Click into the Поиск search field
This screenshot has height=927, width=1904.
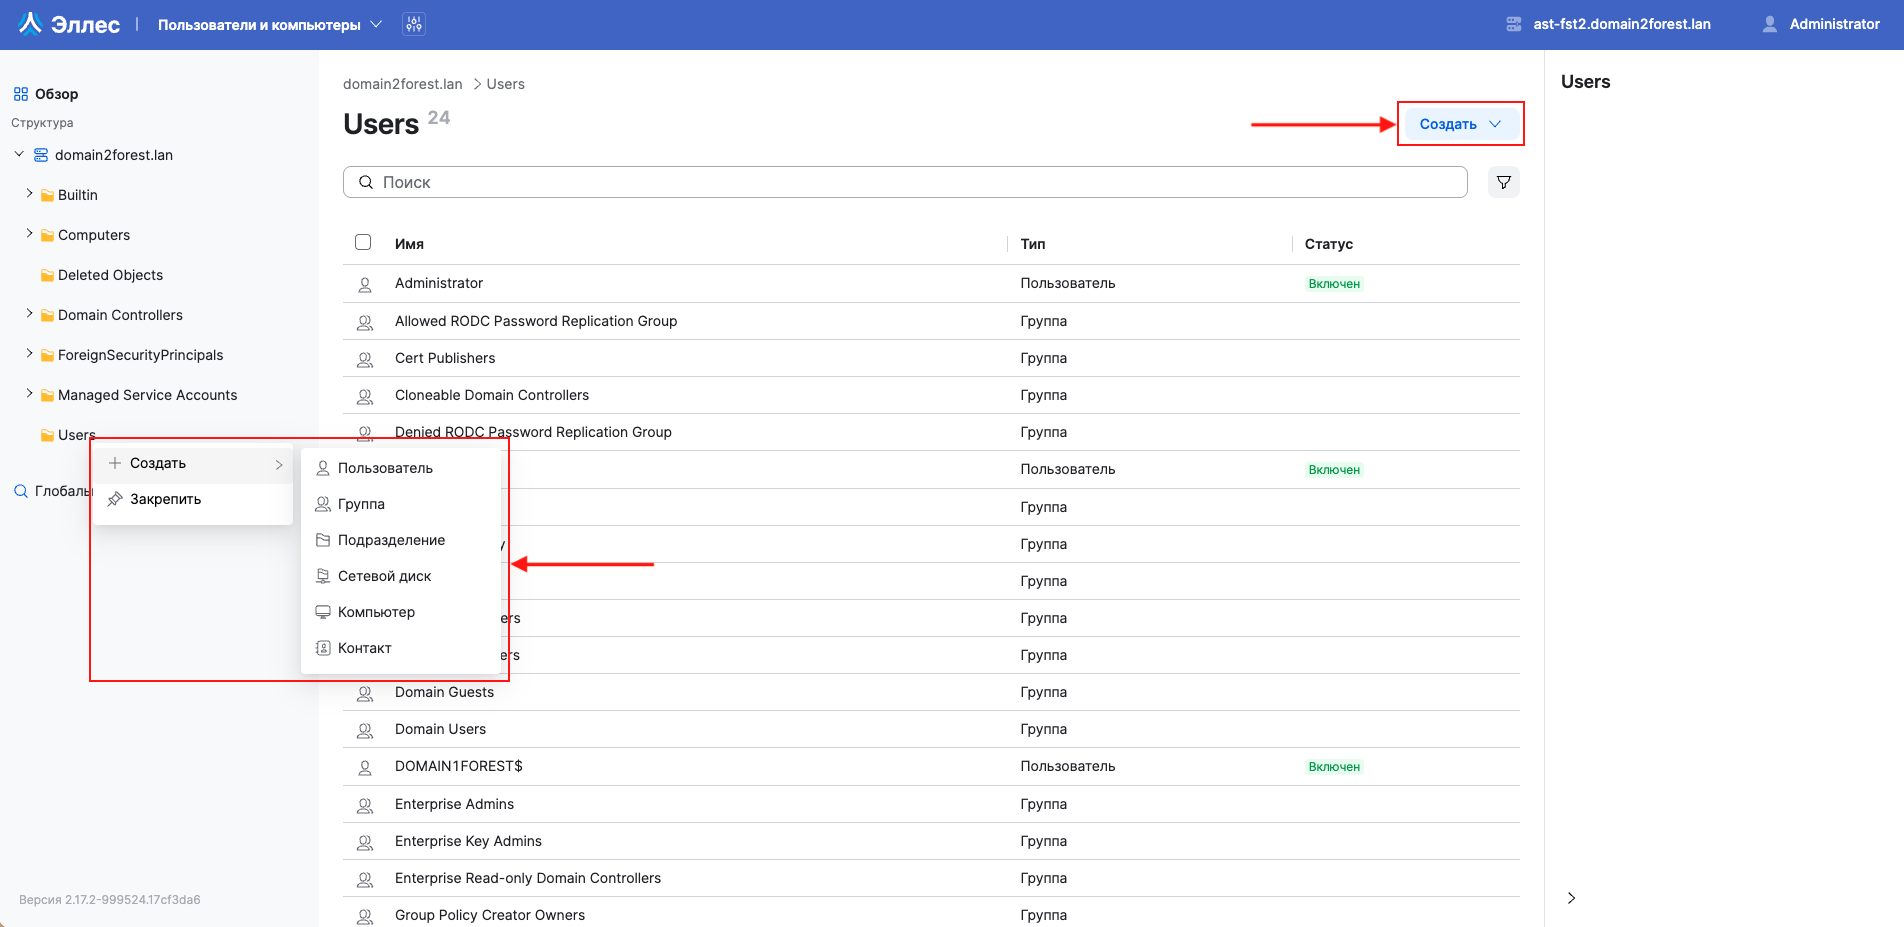(x=905, y=182)
